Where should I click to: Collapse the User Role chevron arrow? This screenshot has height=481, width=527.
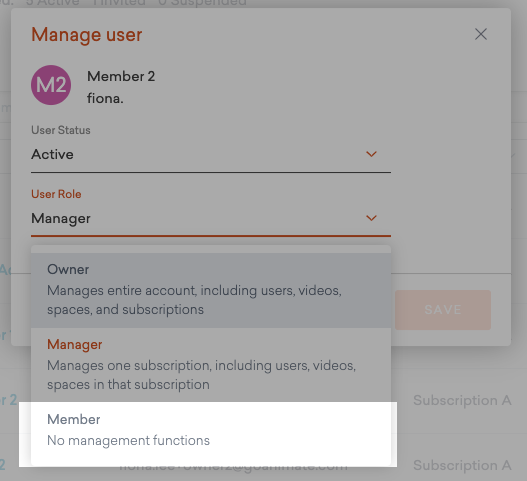point(371,218)
